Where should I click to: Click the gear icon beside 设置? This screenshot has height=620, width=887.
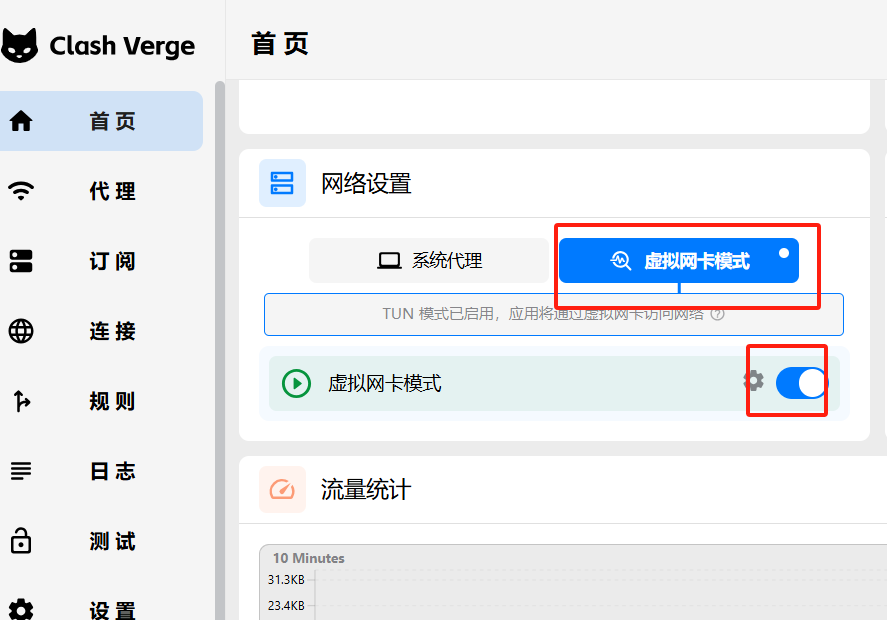(21, 610)
